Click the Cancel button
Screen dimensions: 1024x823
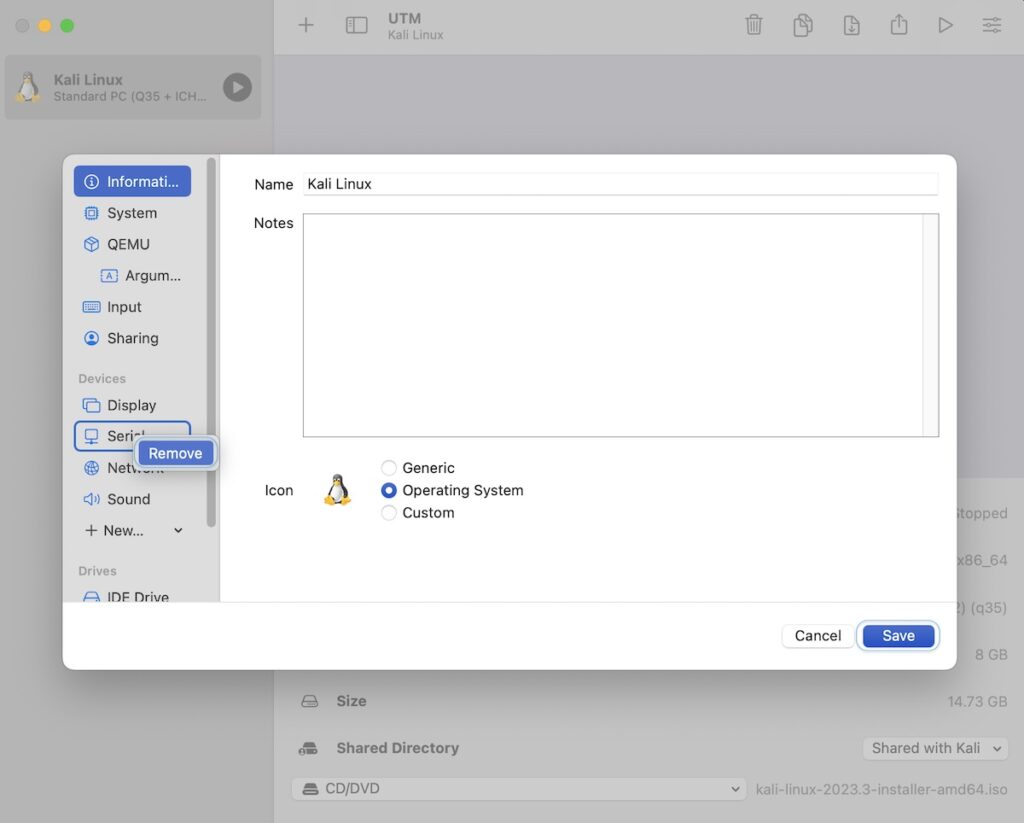coord(818,636)
